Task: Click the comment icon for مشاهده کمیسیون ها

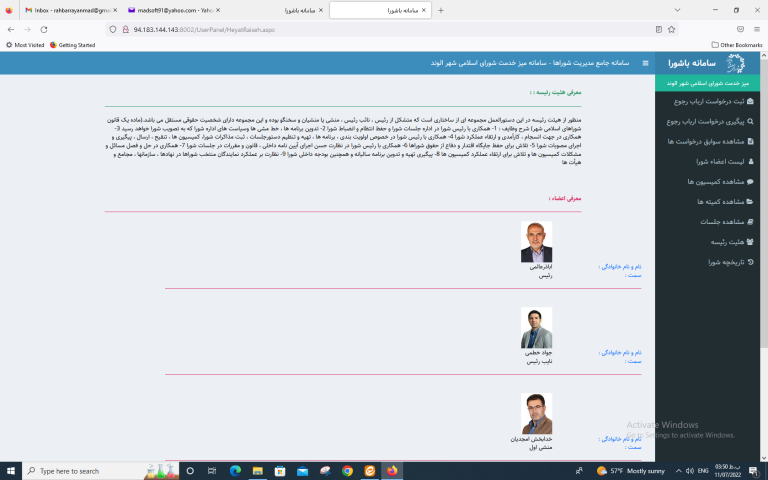Action: tap(751, 182)
